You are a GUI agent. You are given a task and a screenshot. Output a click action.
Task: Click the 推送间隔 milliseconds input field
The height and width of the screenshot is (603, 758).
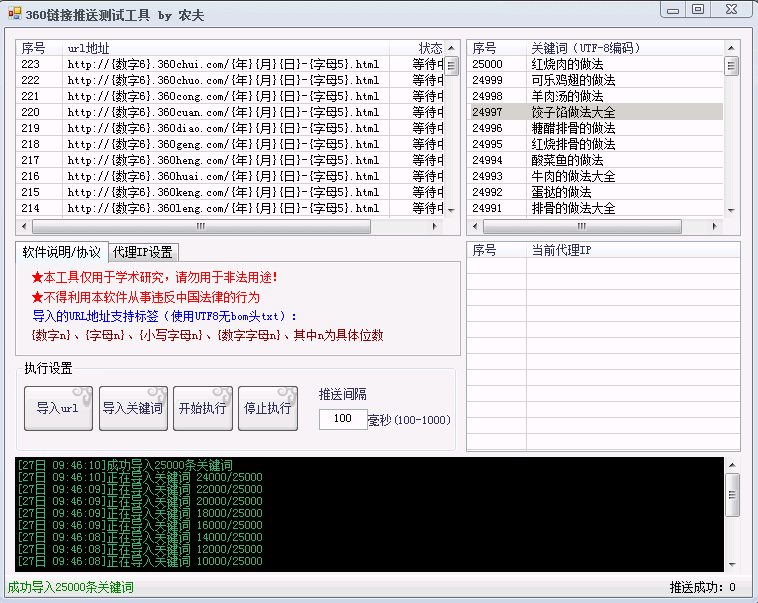tap(343, 419)
